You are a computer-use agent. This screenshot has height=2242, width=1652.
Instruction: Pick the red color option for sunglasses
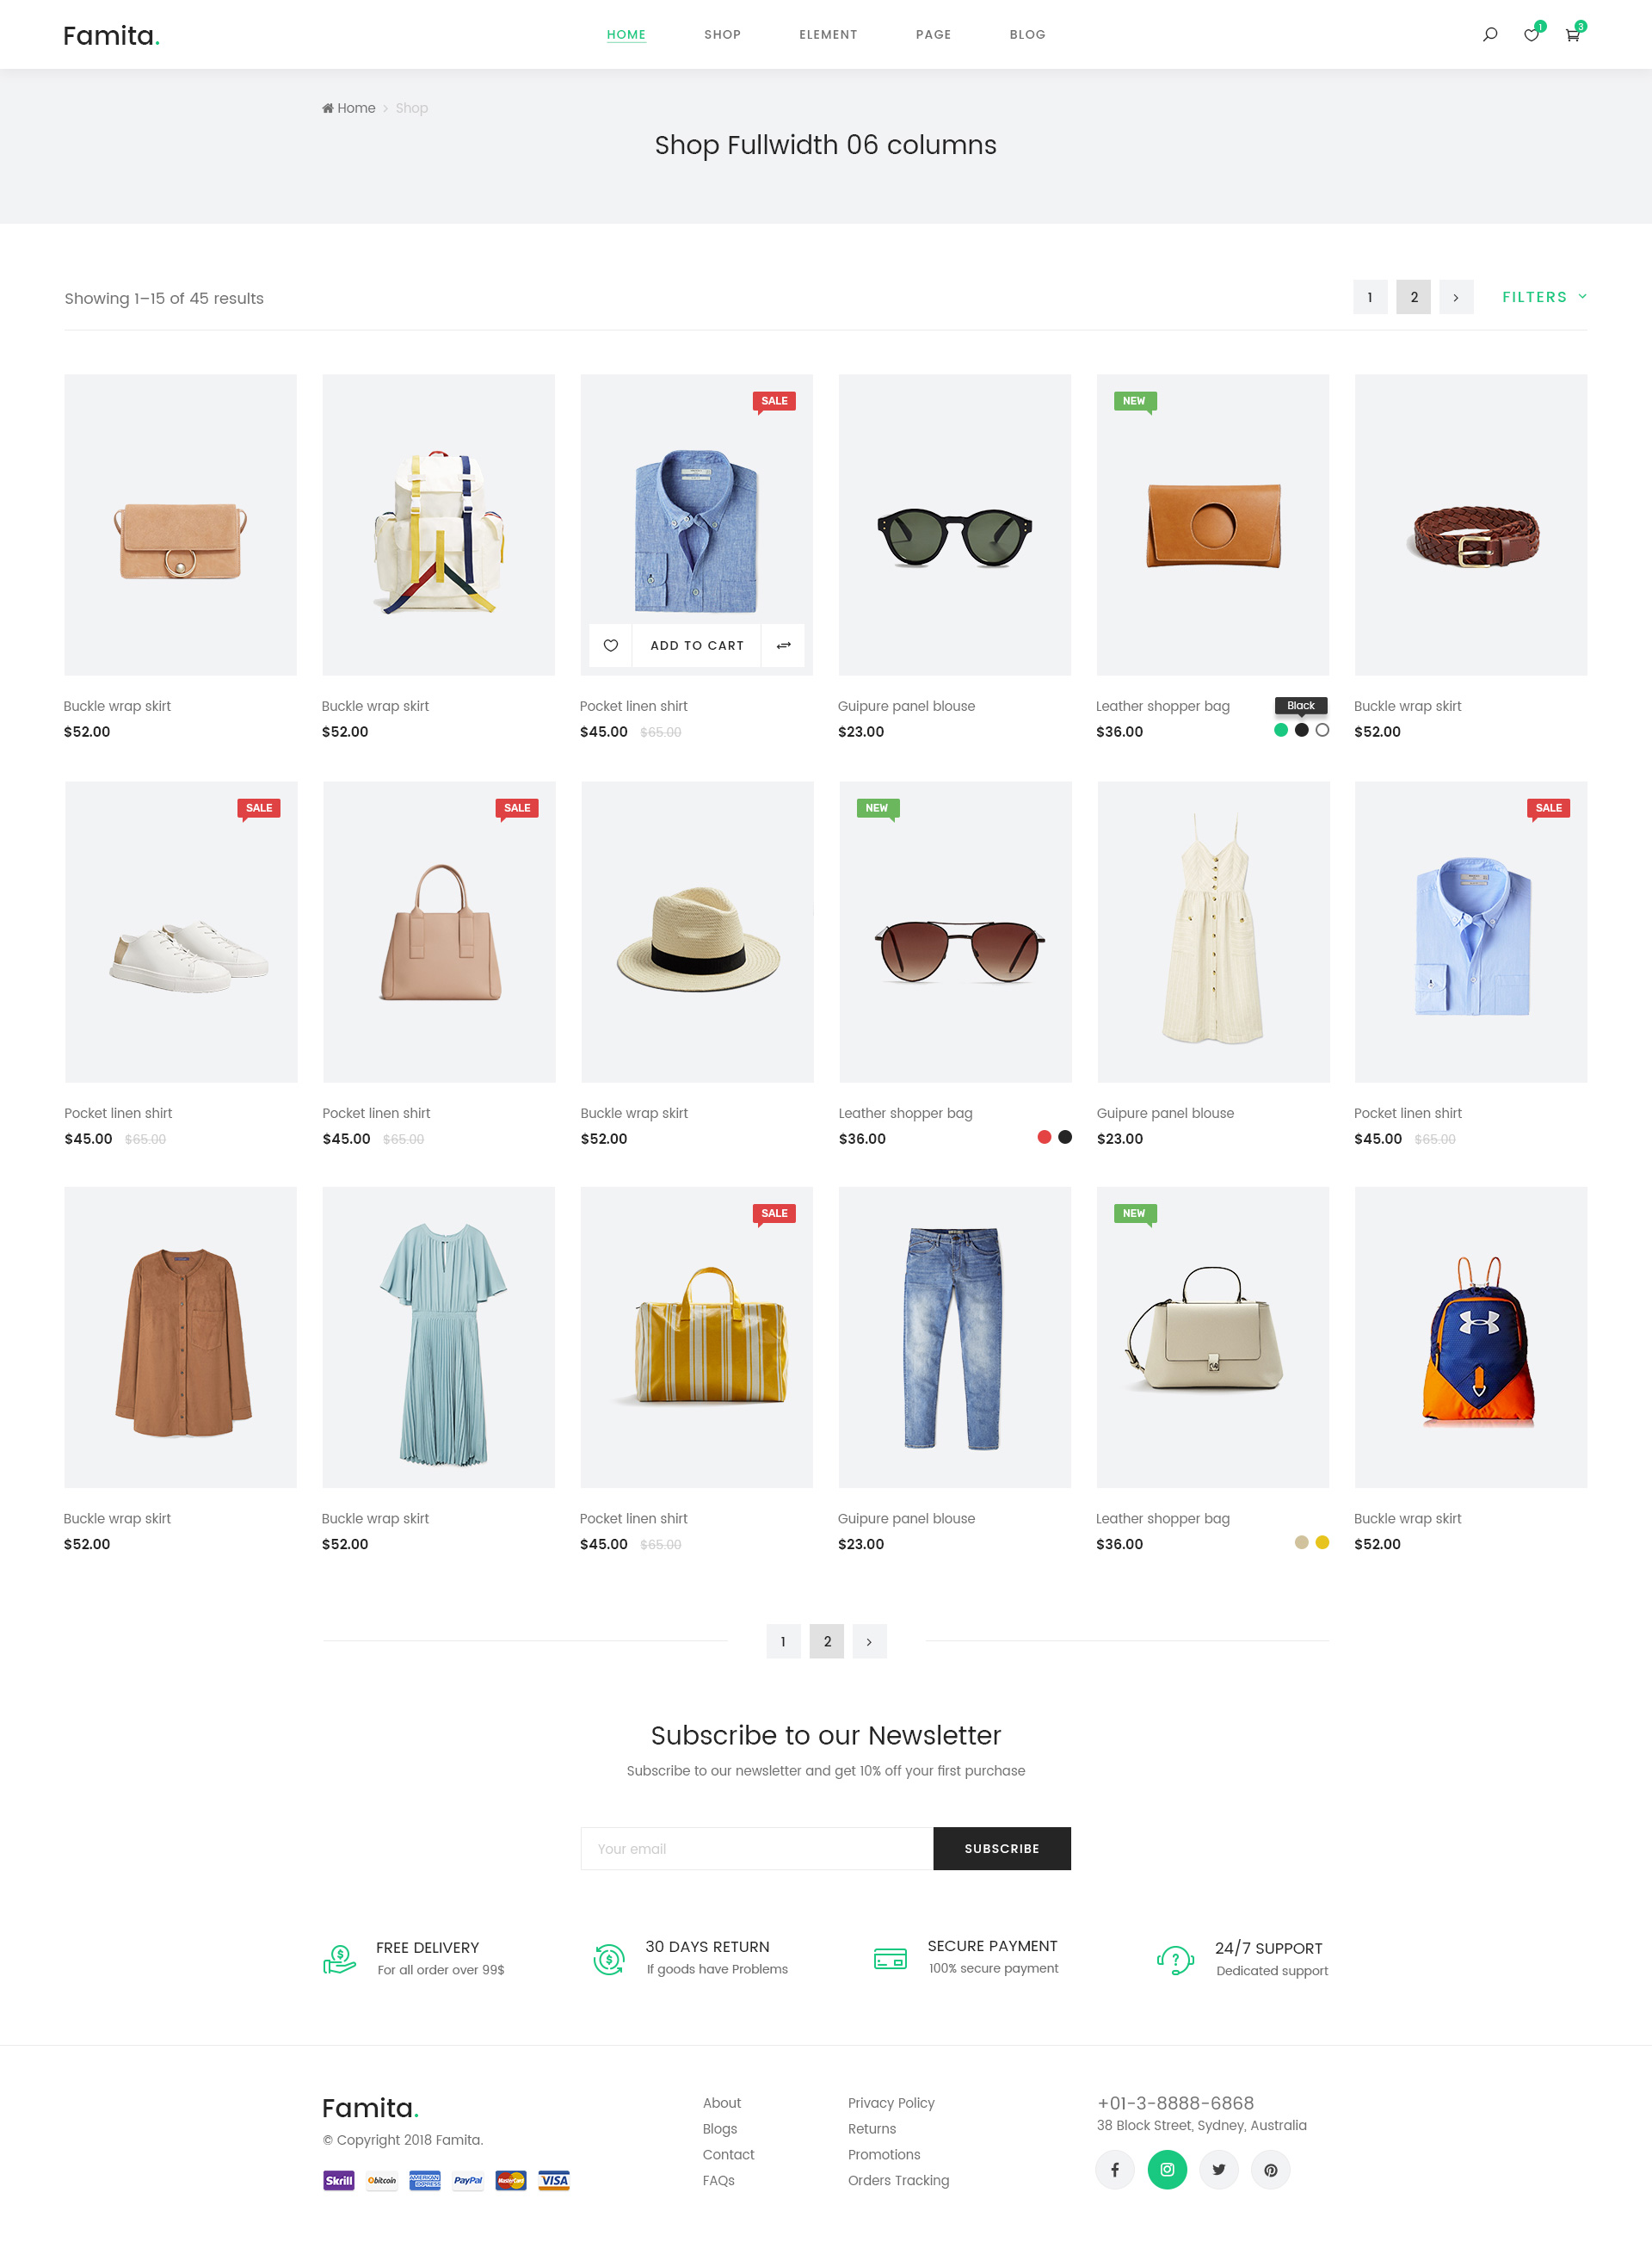(1044, 1137)
